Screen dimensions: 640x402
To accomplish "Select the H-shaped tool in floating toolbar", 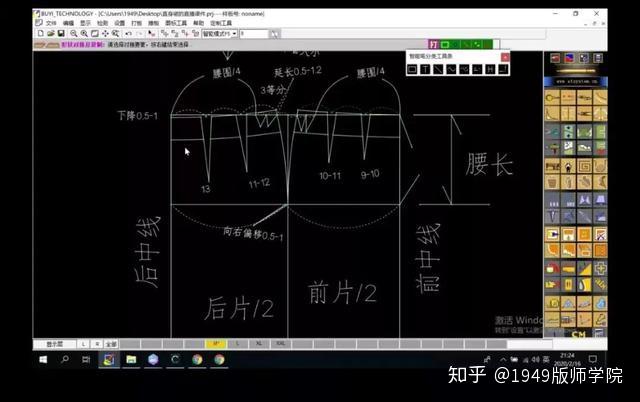I will (490, 69).
